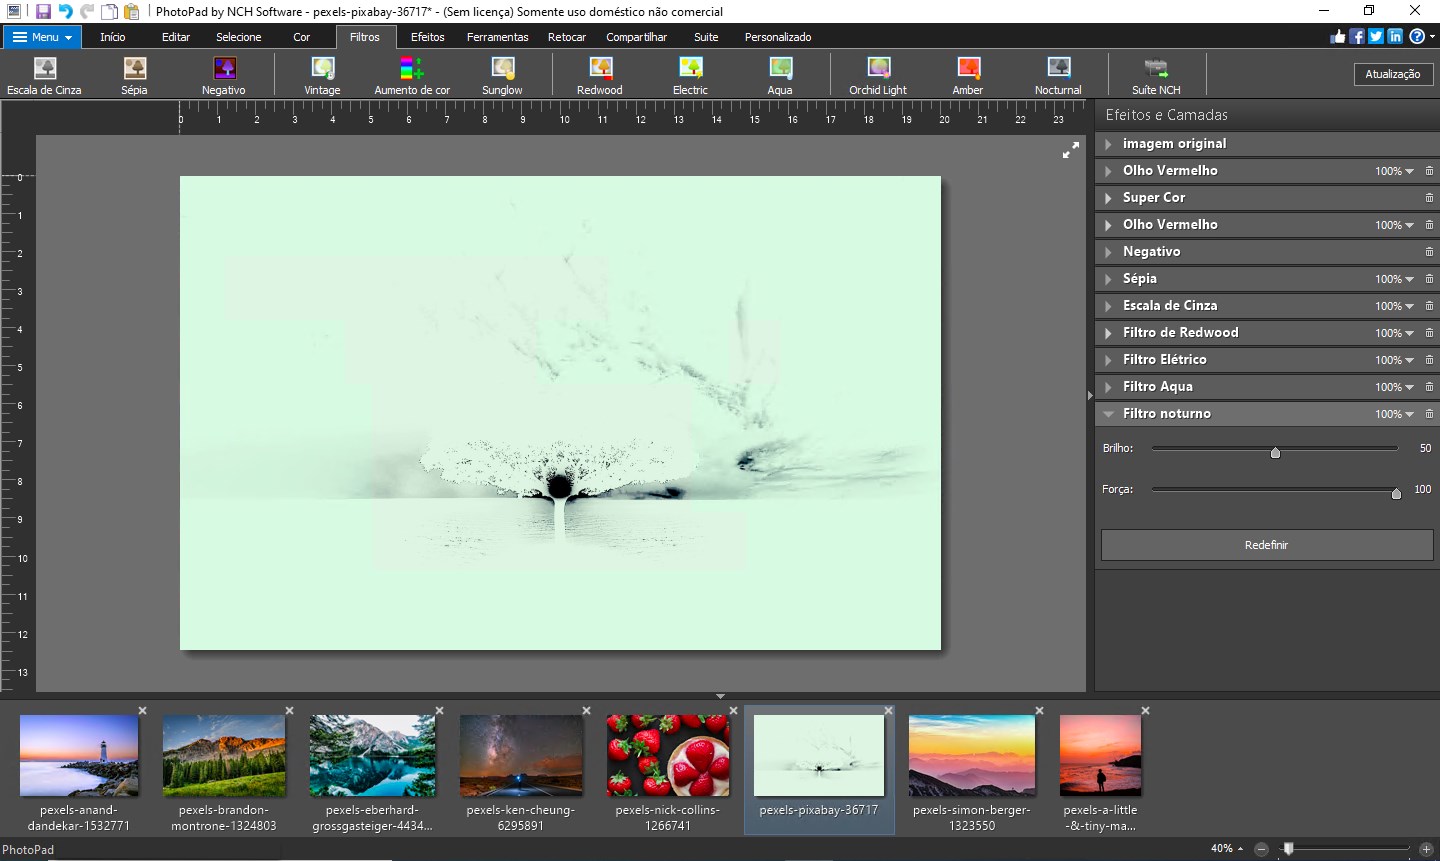Switch to the Efeitos tab
This screenshot has height=861, width=1440.
427,37
